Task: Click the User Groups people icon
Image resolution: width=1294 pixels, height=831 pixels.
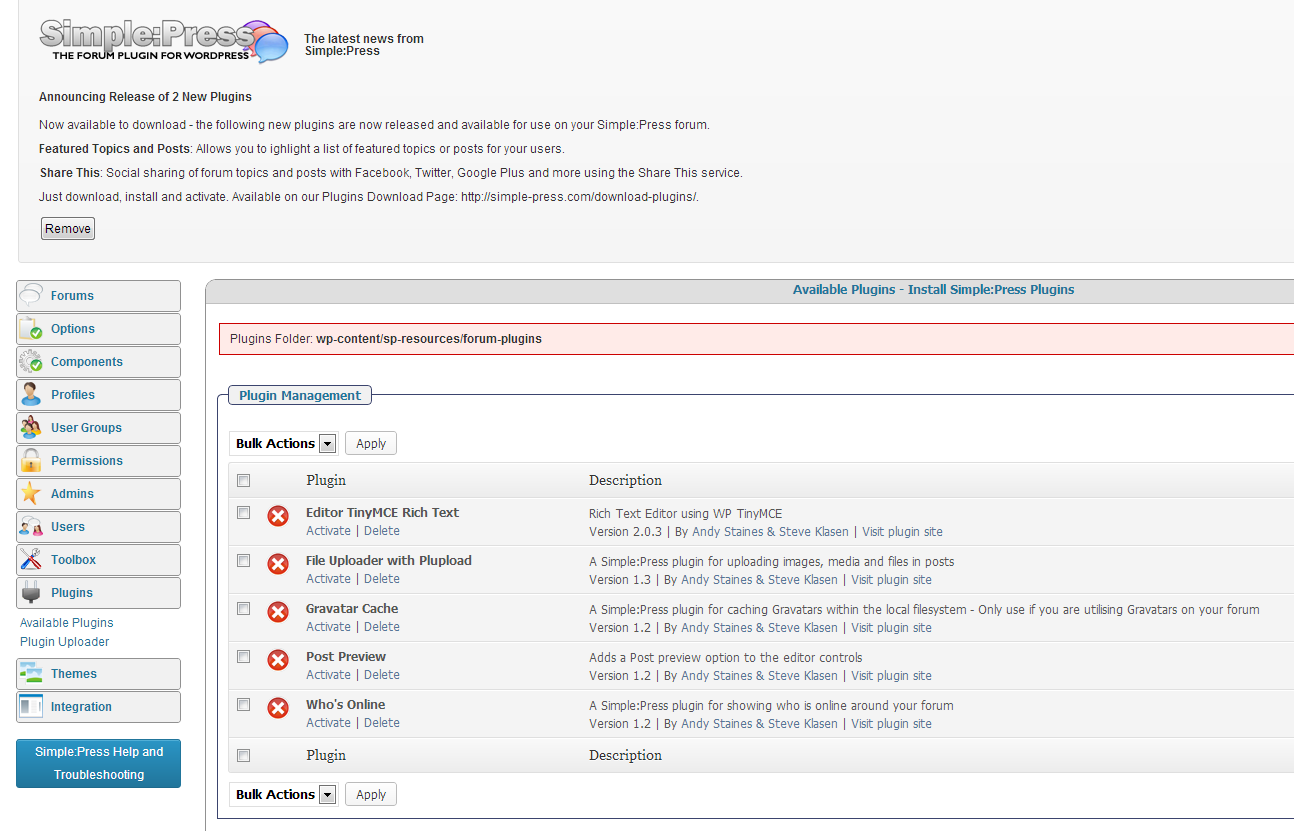Action: coord(31,427)
